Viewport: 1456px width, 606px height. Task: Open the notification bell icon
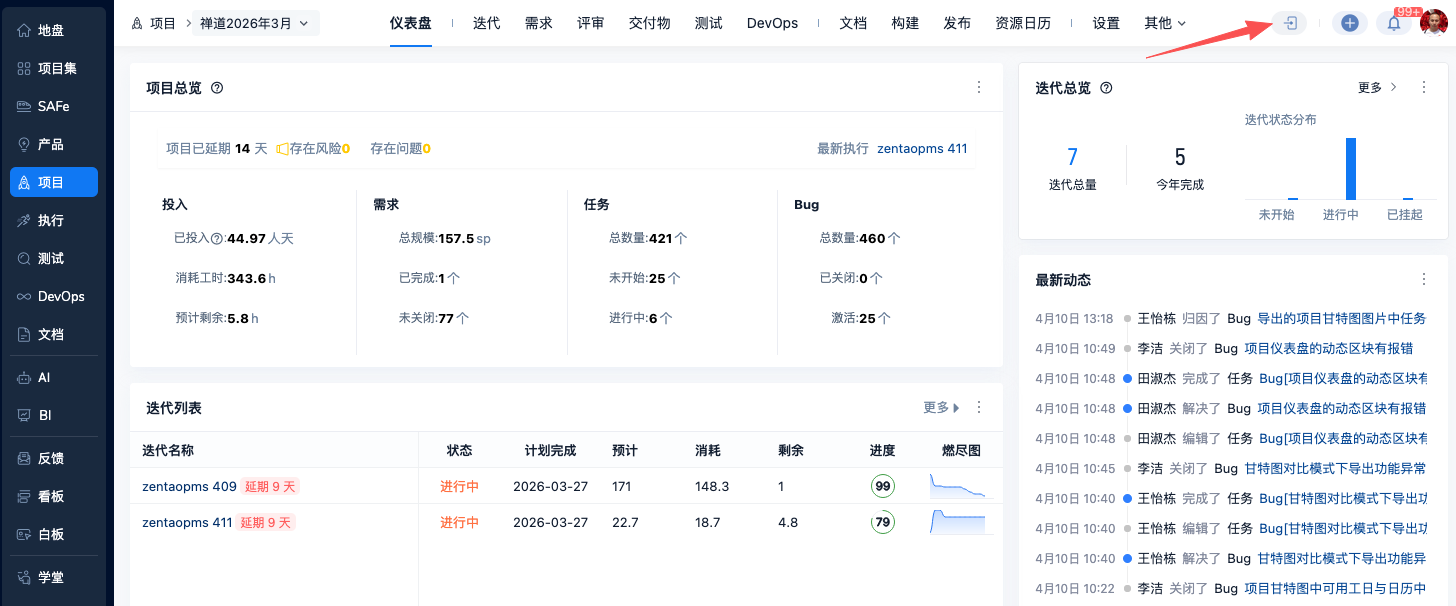[x=1394, y=23]
